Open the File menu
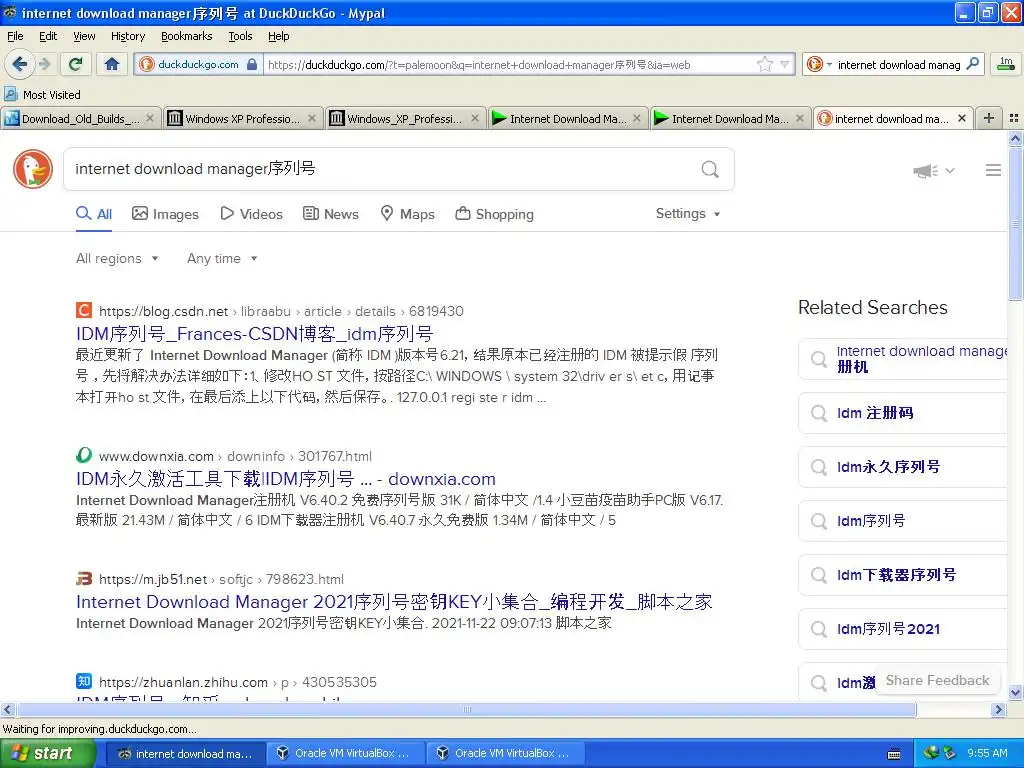The height and width of the screenshot is (768, 1024). coord(15,36)
